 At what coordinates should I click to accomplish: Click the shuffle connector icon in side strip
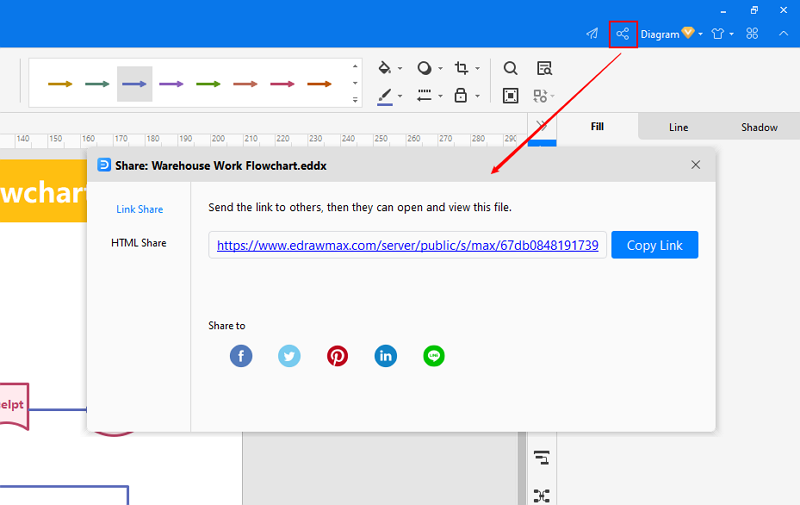click(x=542, y=496)
